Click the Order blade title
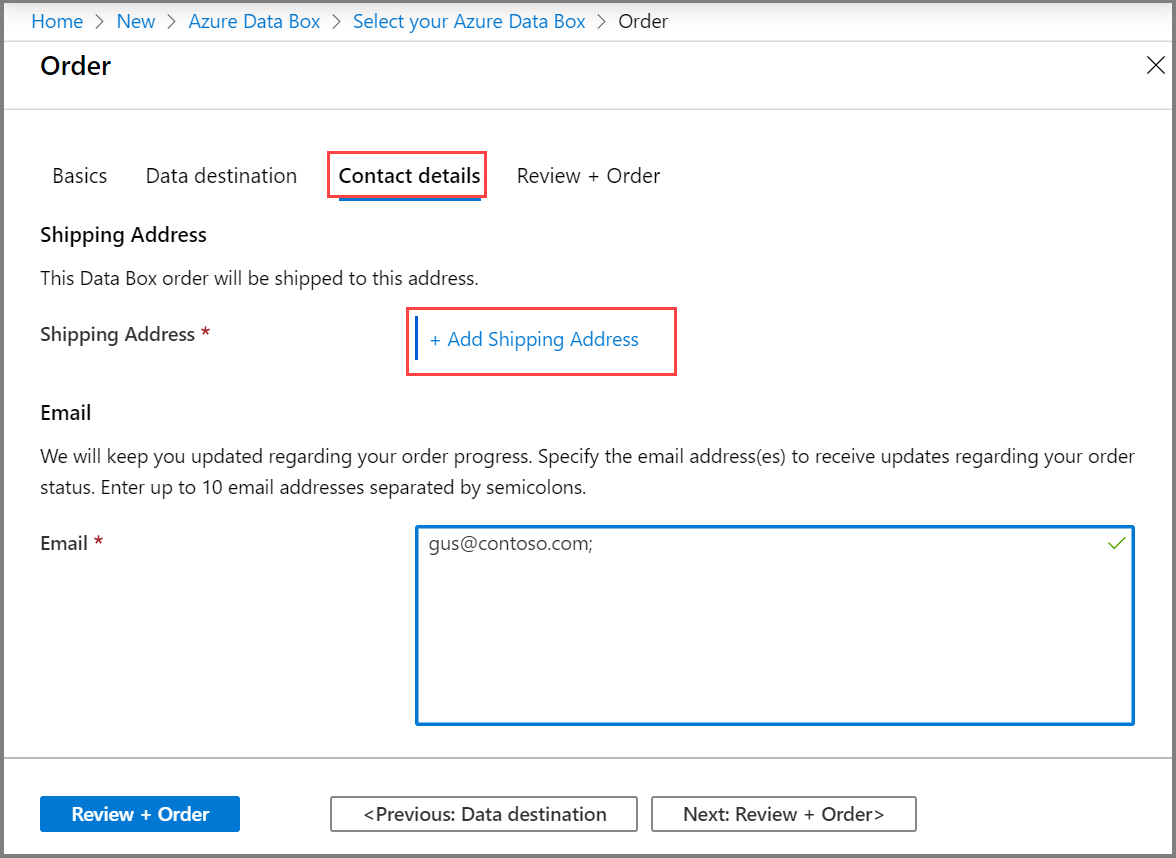 click(76, 66)
